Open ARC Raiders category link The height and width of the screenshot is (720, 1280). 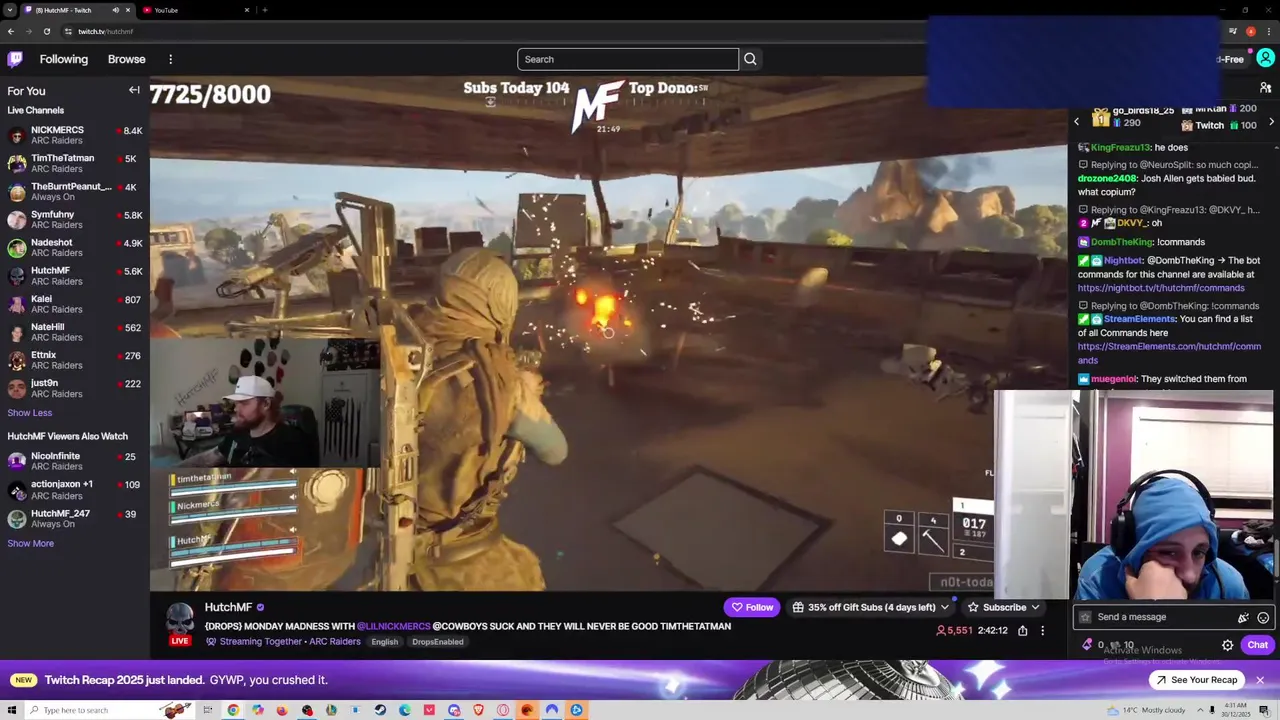[334, 641]
